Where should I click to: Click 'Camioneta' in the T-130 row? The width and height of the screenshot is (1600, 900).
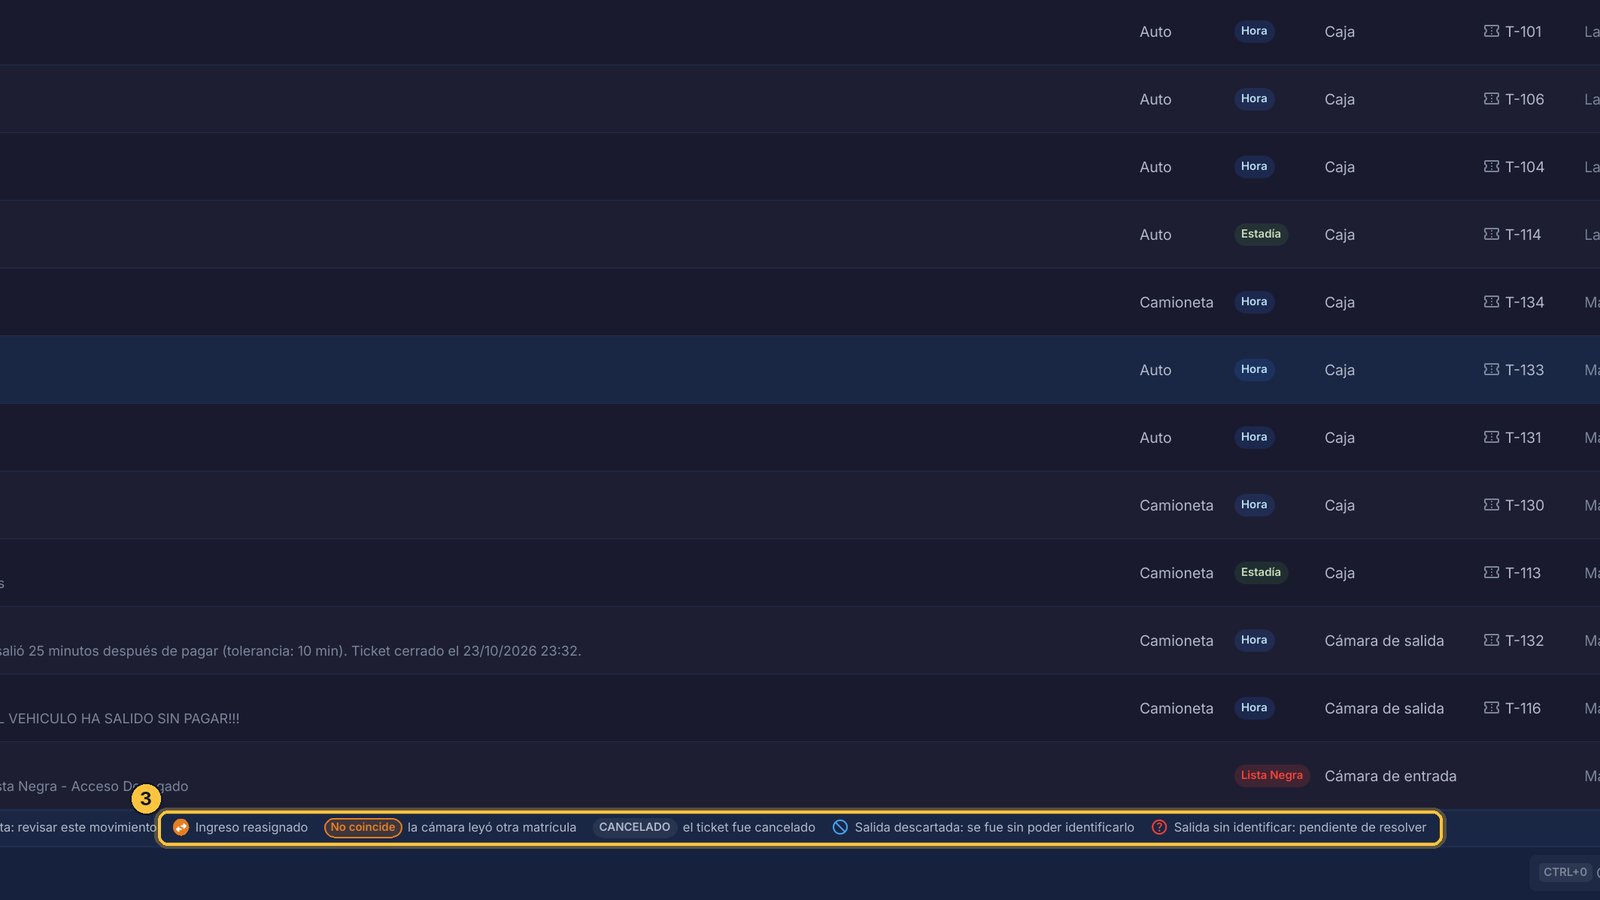[1176, 506]
